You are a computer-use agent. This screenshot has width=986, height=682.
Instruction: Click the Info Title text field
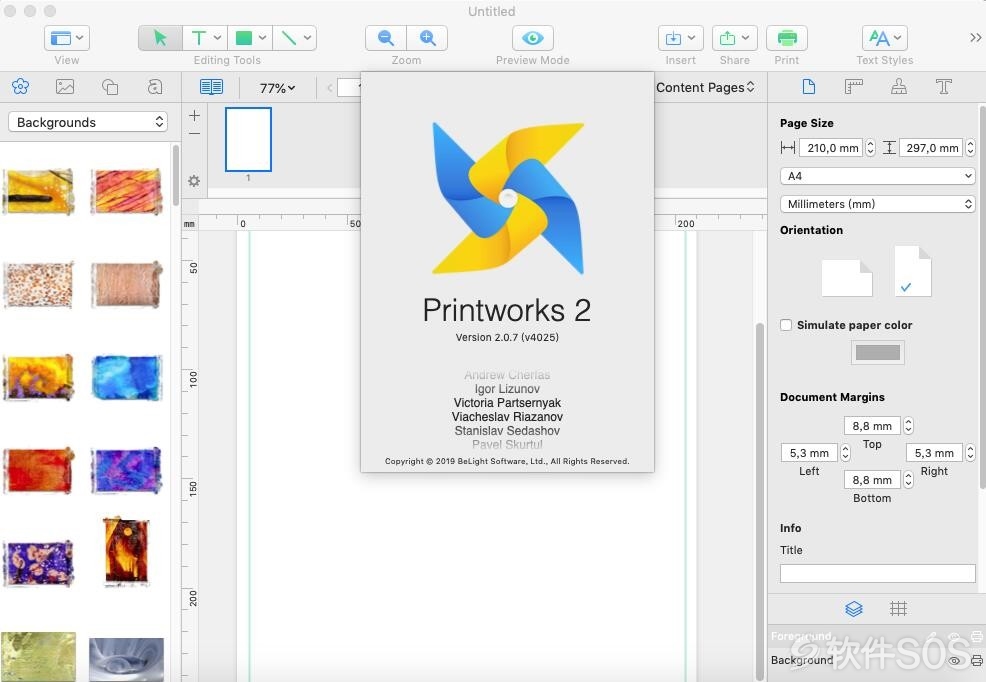[878, 573]
